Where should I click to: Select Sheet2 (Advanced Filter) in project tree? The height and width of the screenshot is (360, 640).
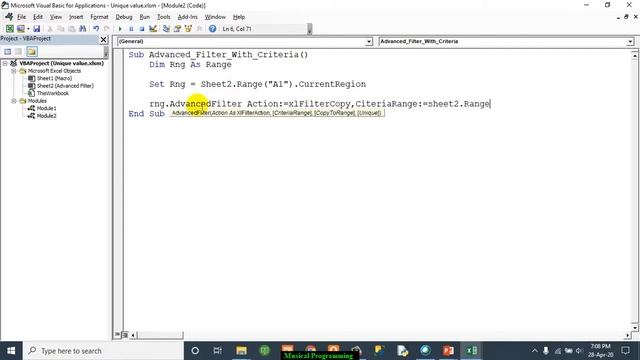pos(65,86)
